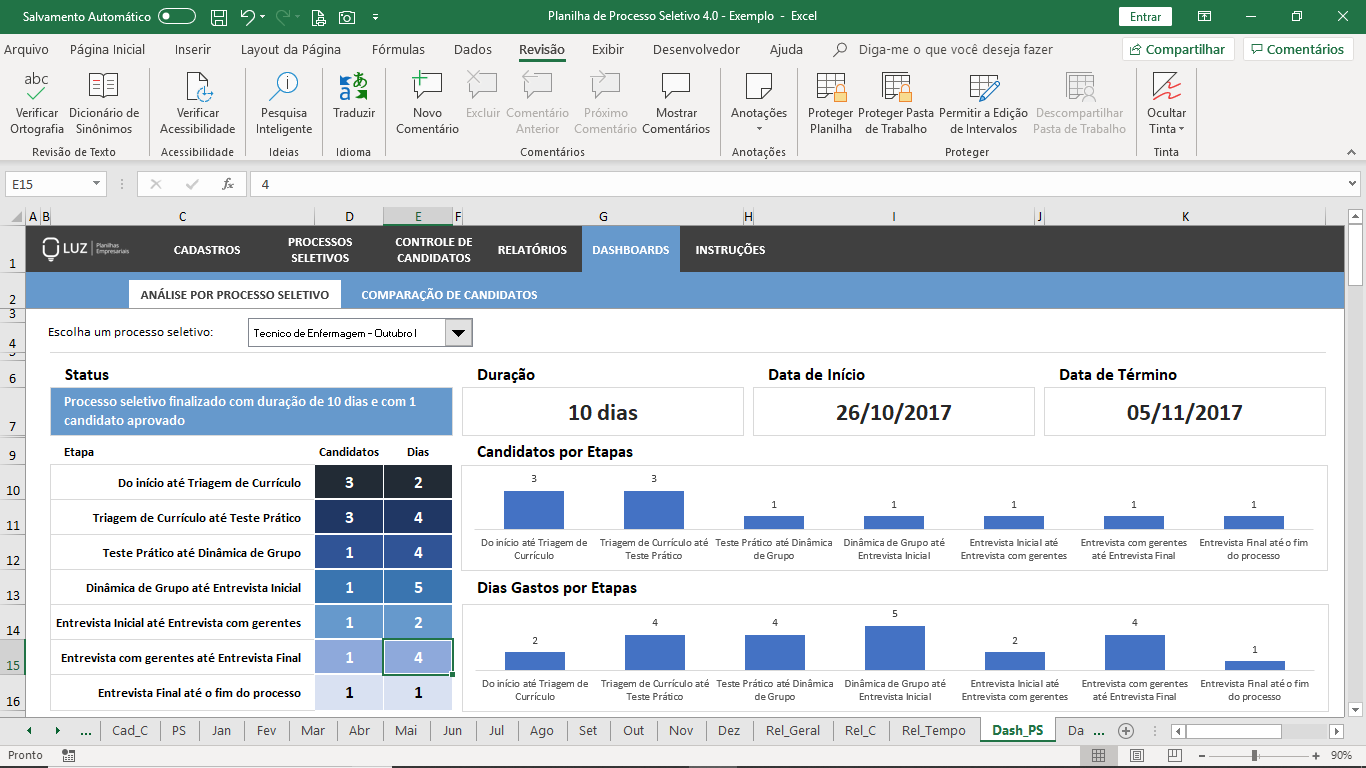The image size is (1366, 768).
Task: Click the zoom slider handle
Action: 1254,756
